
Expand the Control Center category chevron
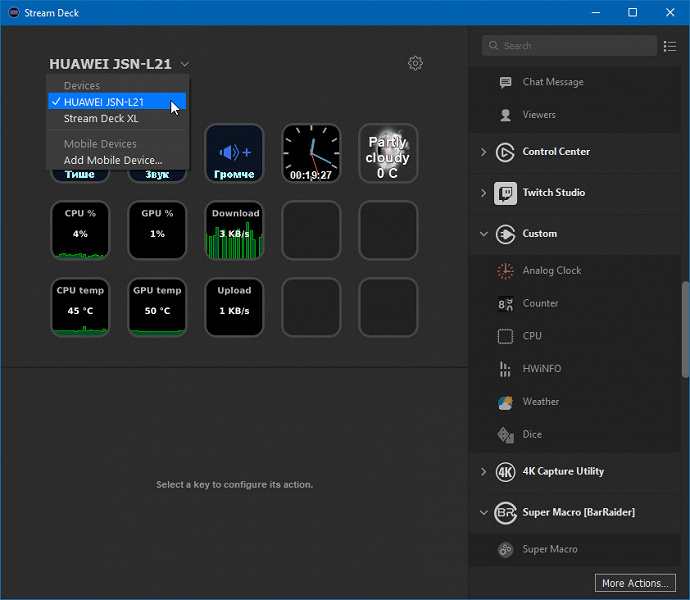[484, 152]
